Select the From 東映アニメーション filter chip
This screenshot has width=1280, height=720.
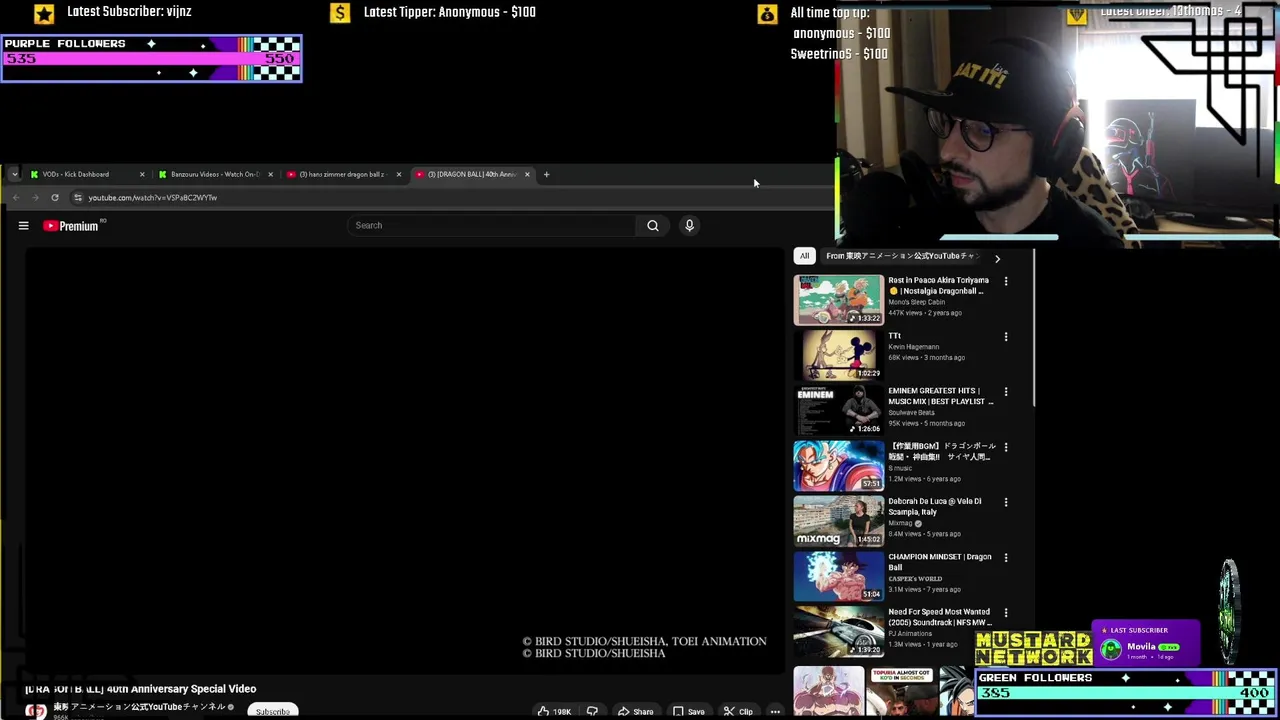900,256
